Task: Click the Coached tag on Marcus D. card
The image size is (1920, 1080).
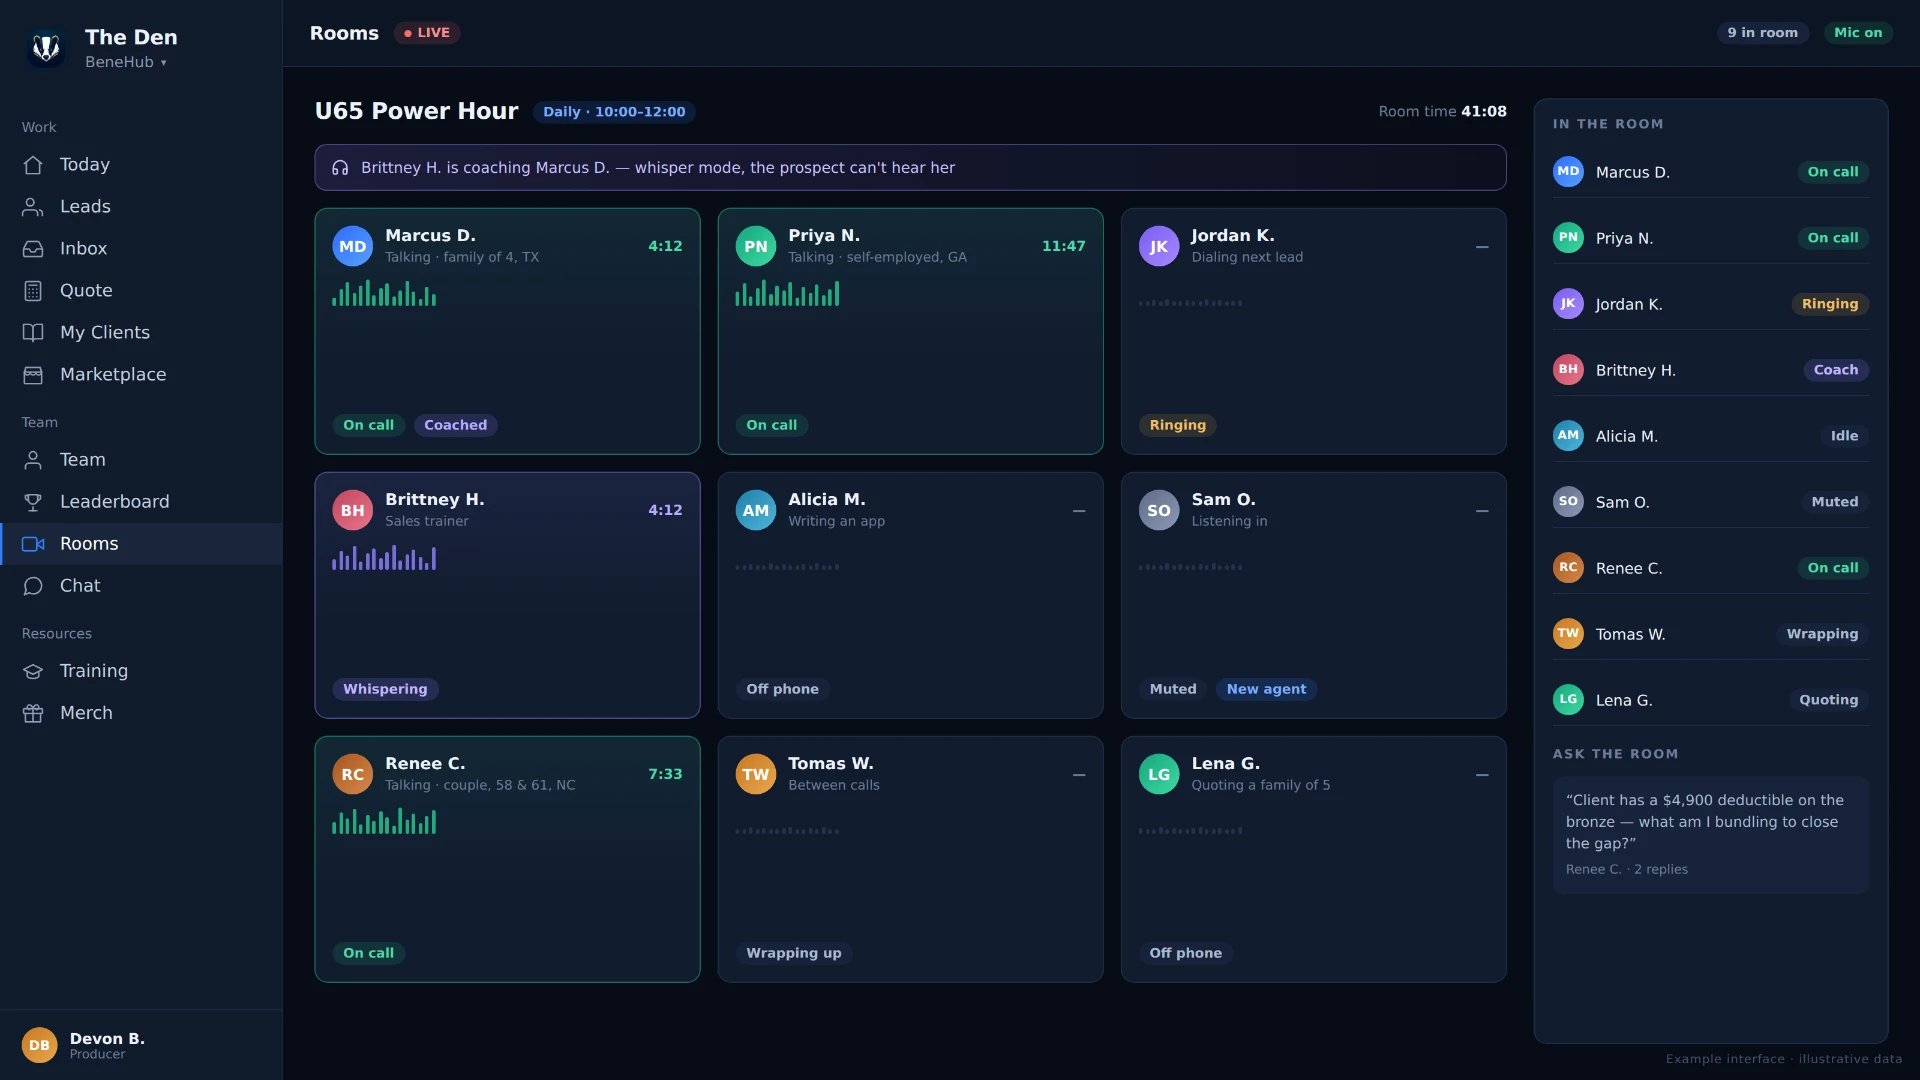Action: pos(455,425)
